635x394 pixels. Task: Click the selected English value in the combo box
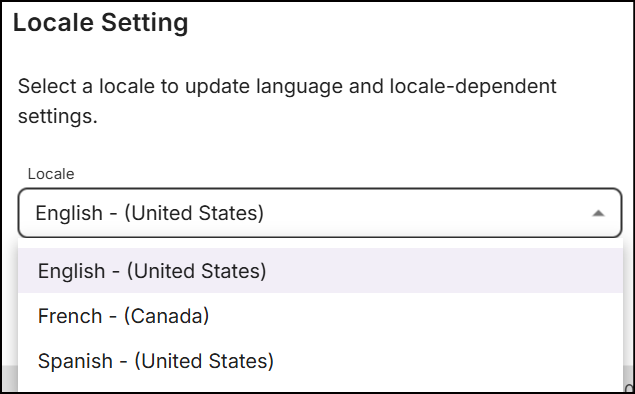[149, 213]
